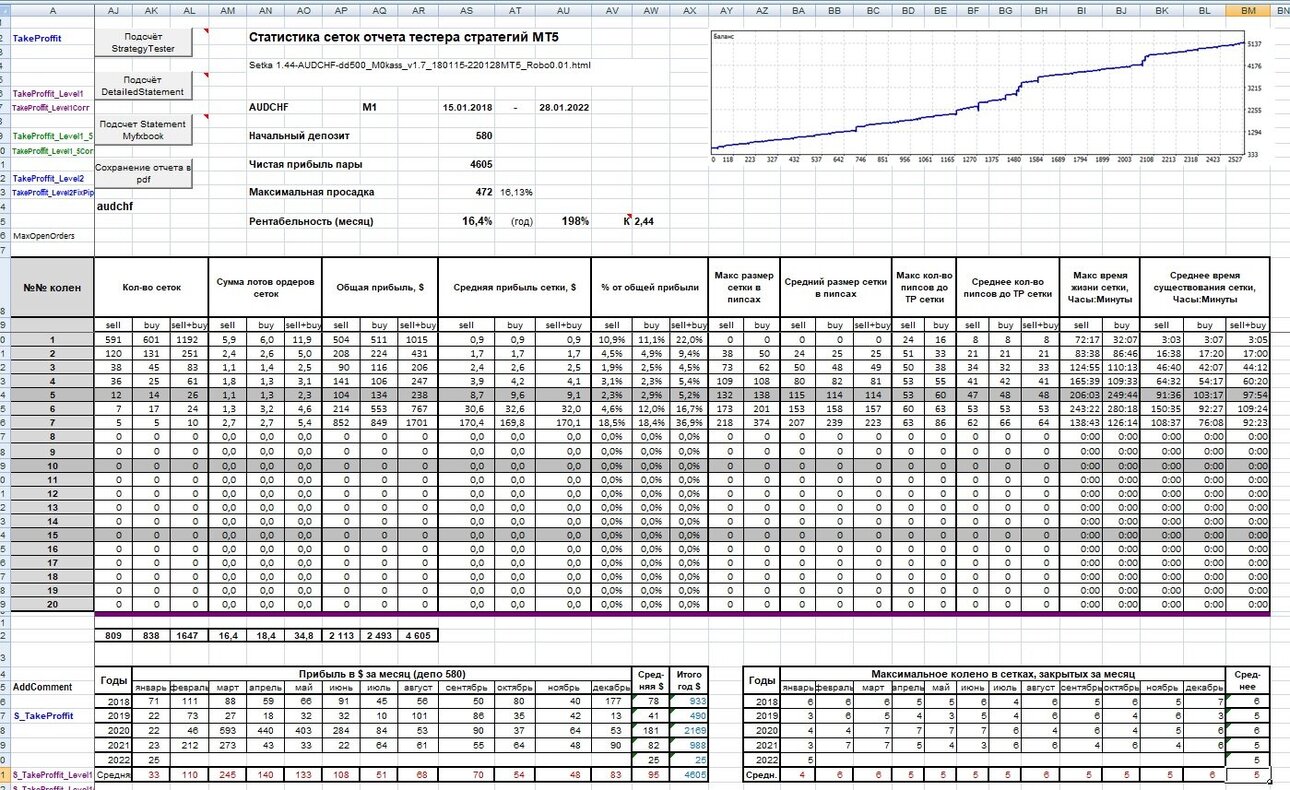Click the Максимальное колено в сетках header
Image resolution: width=1290 pixels, height=790 pixels.
click(x=1004, y=674)
